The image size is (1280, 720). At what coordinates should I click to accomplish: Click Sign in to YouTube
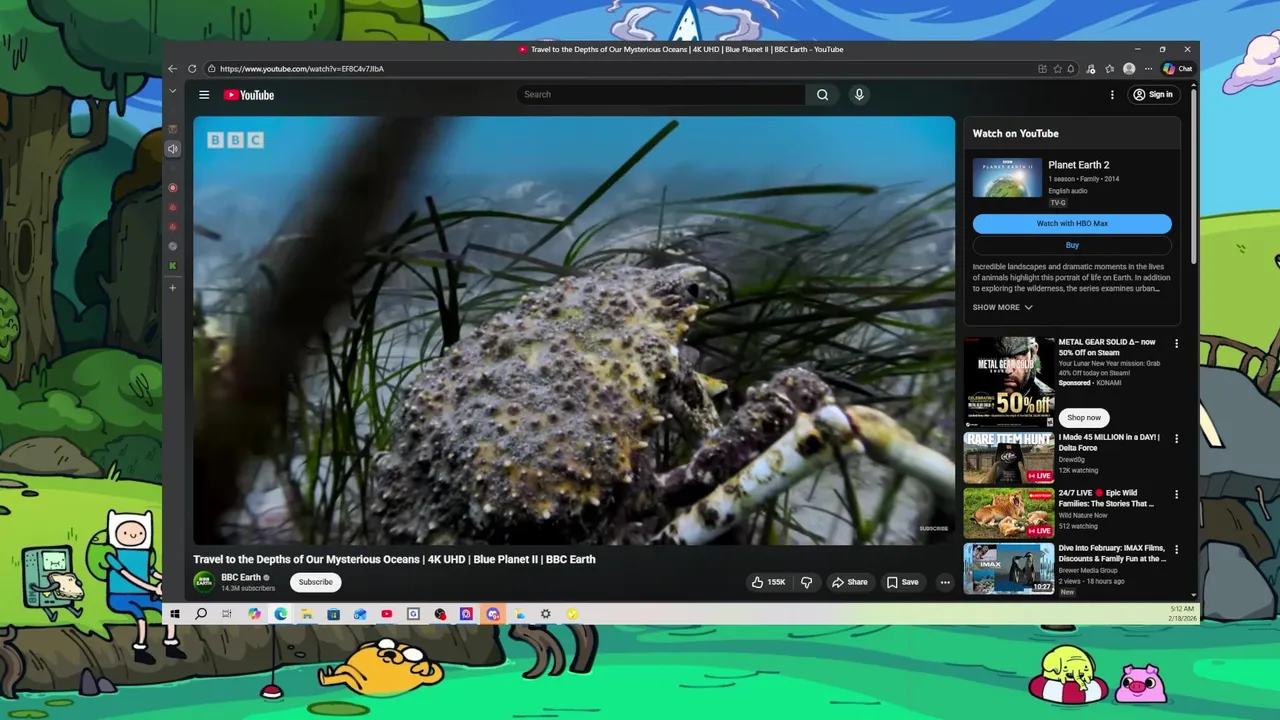(x=1152, y=95)
